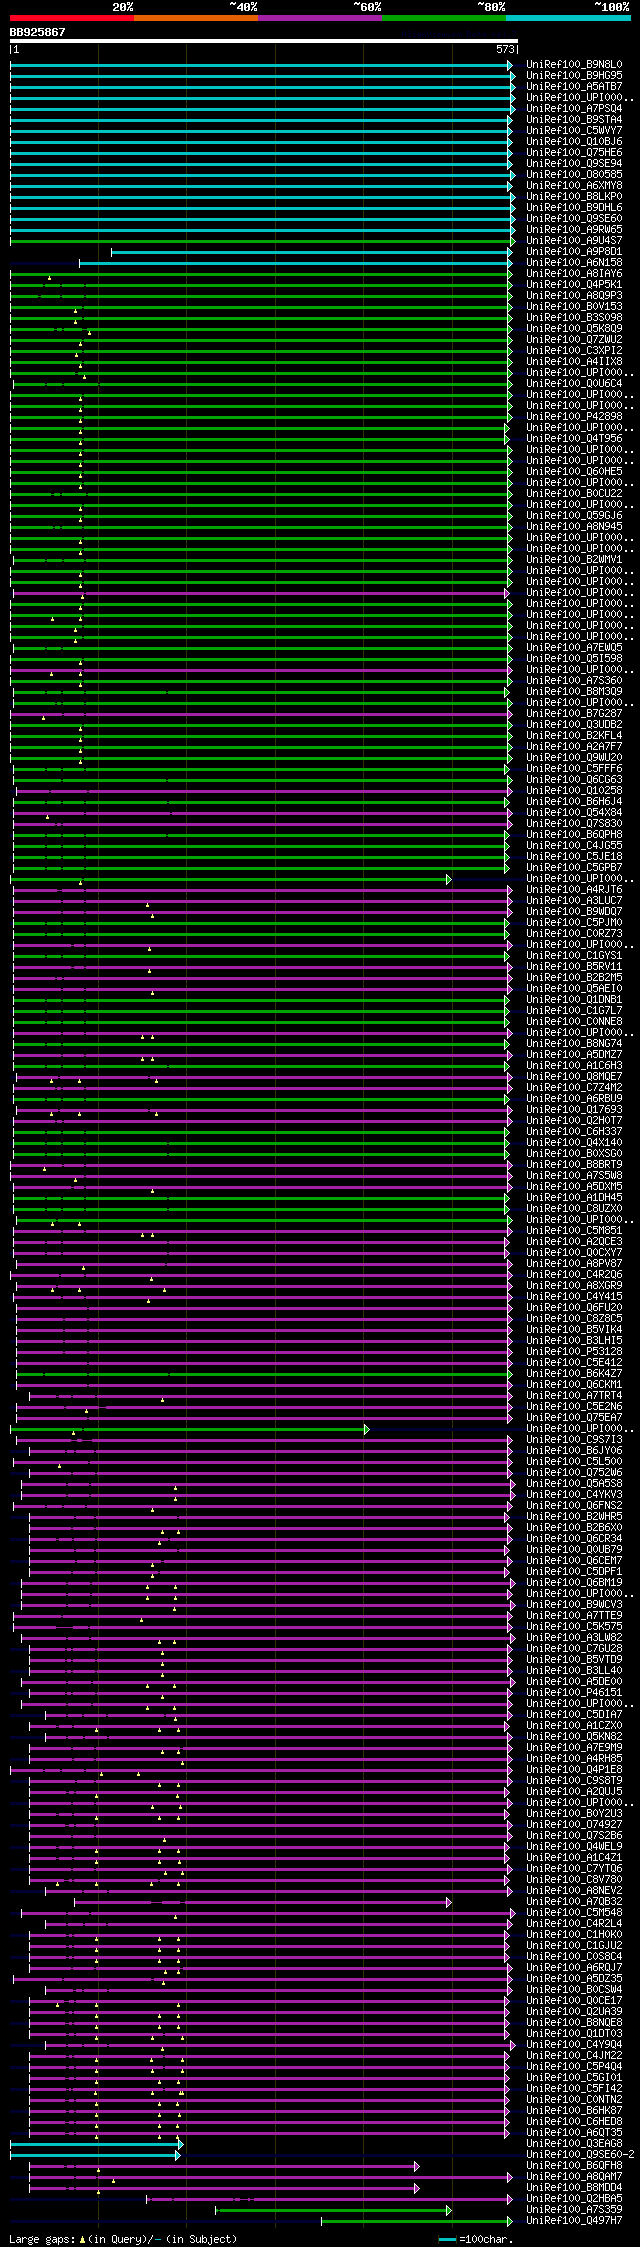
Task: Select hit label UniRef100_B9DHL6
Action: [574, 208]
